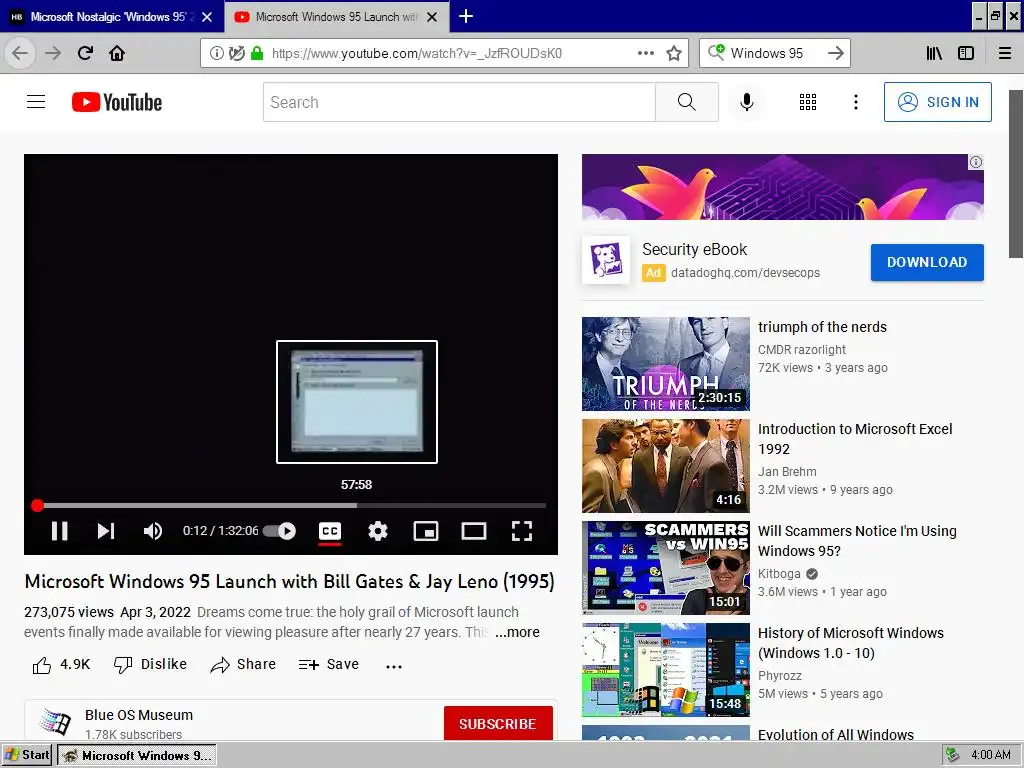1024x768 pixels.
Task: Open a new browser tab
Action: coord(466,16)
